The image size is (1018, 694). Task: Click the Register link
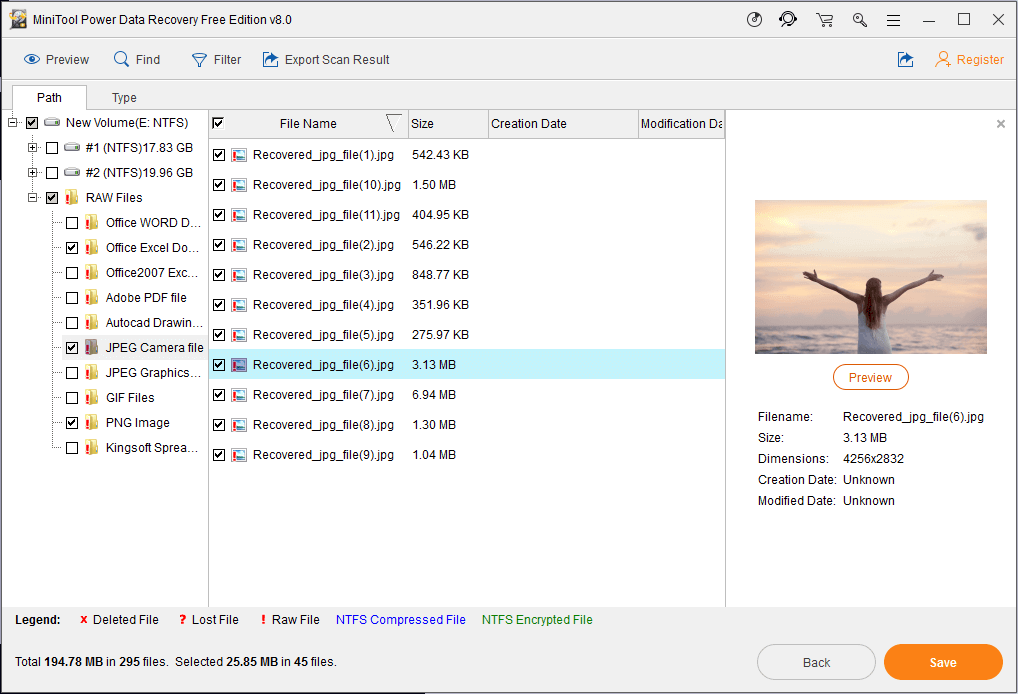979,60
